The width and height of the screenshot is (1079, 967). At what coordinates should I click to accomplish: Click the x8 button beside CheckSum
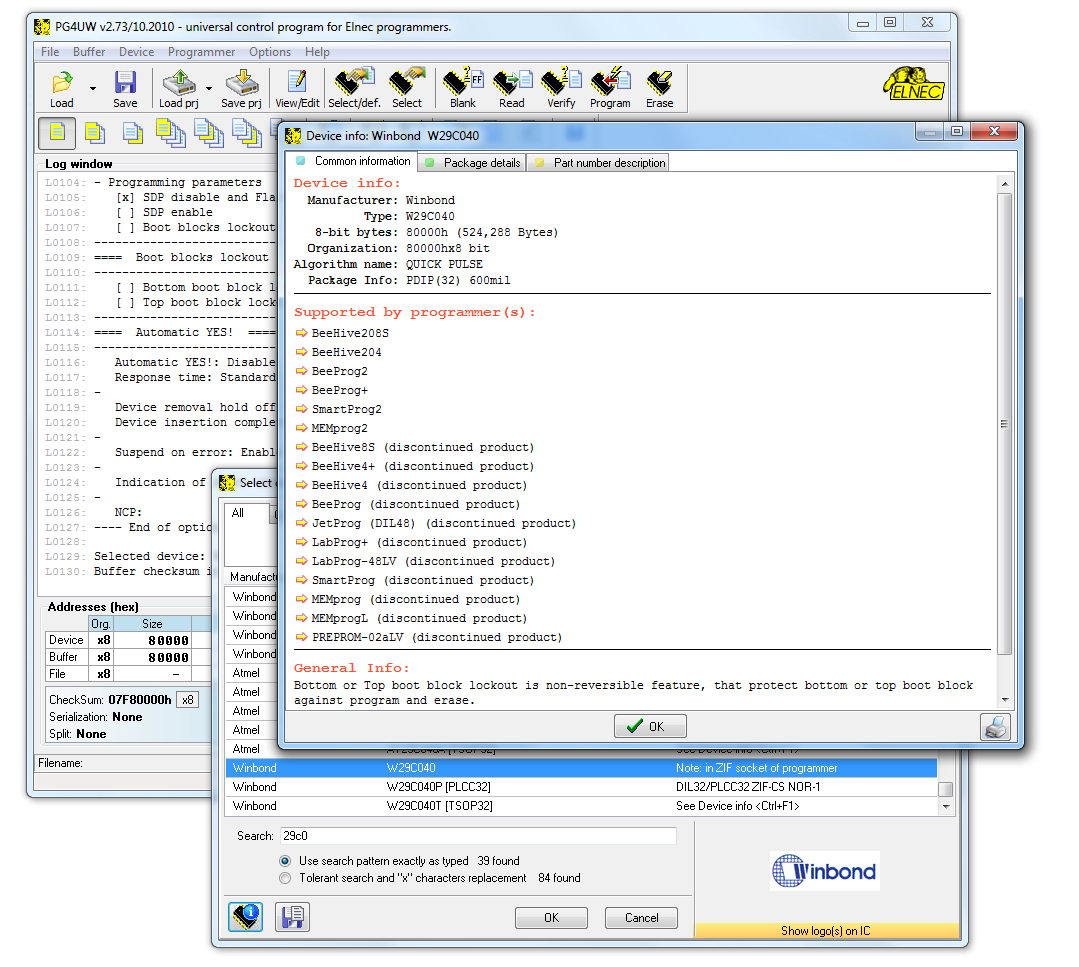coord(188,700)
